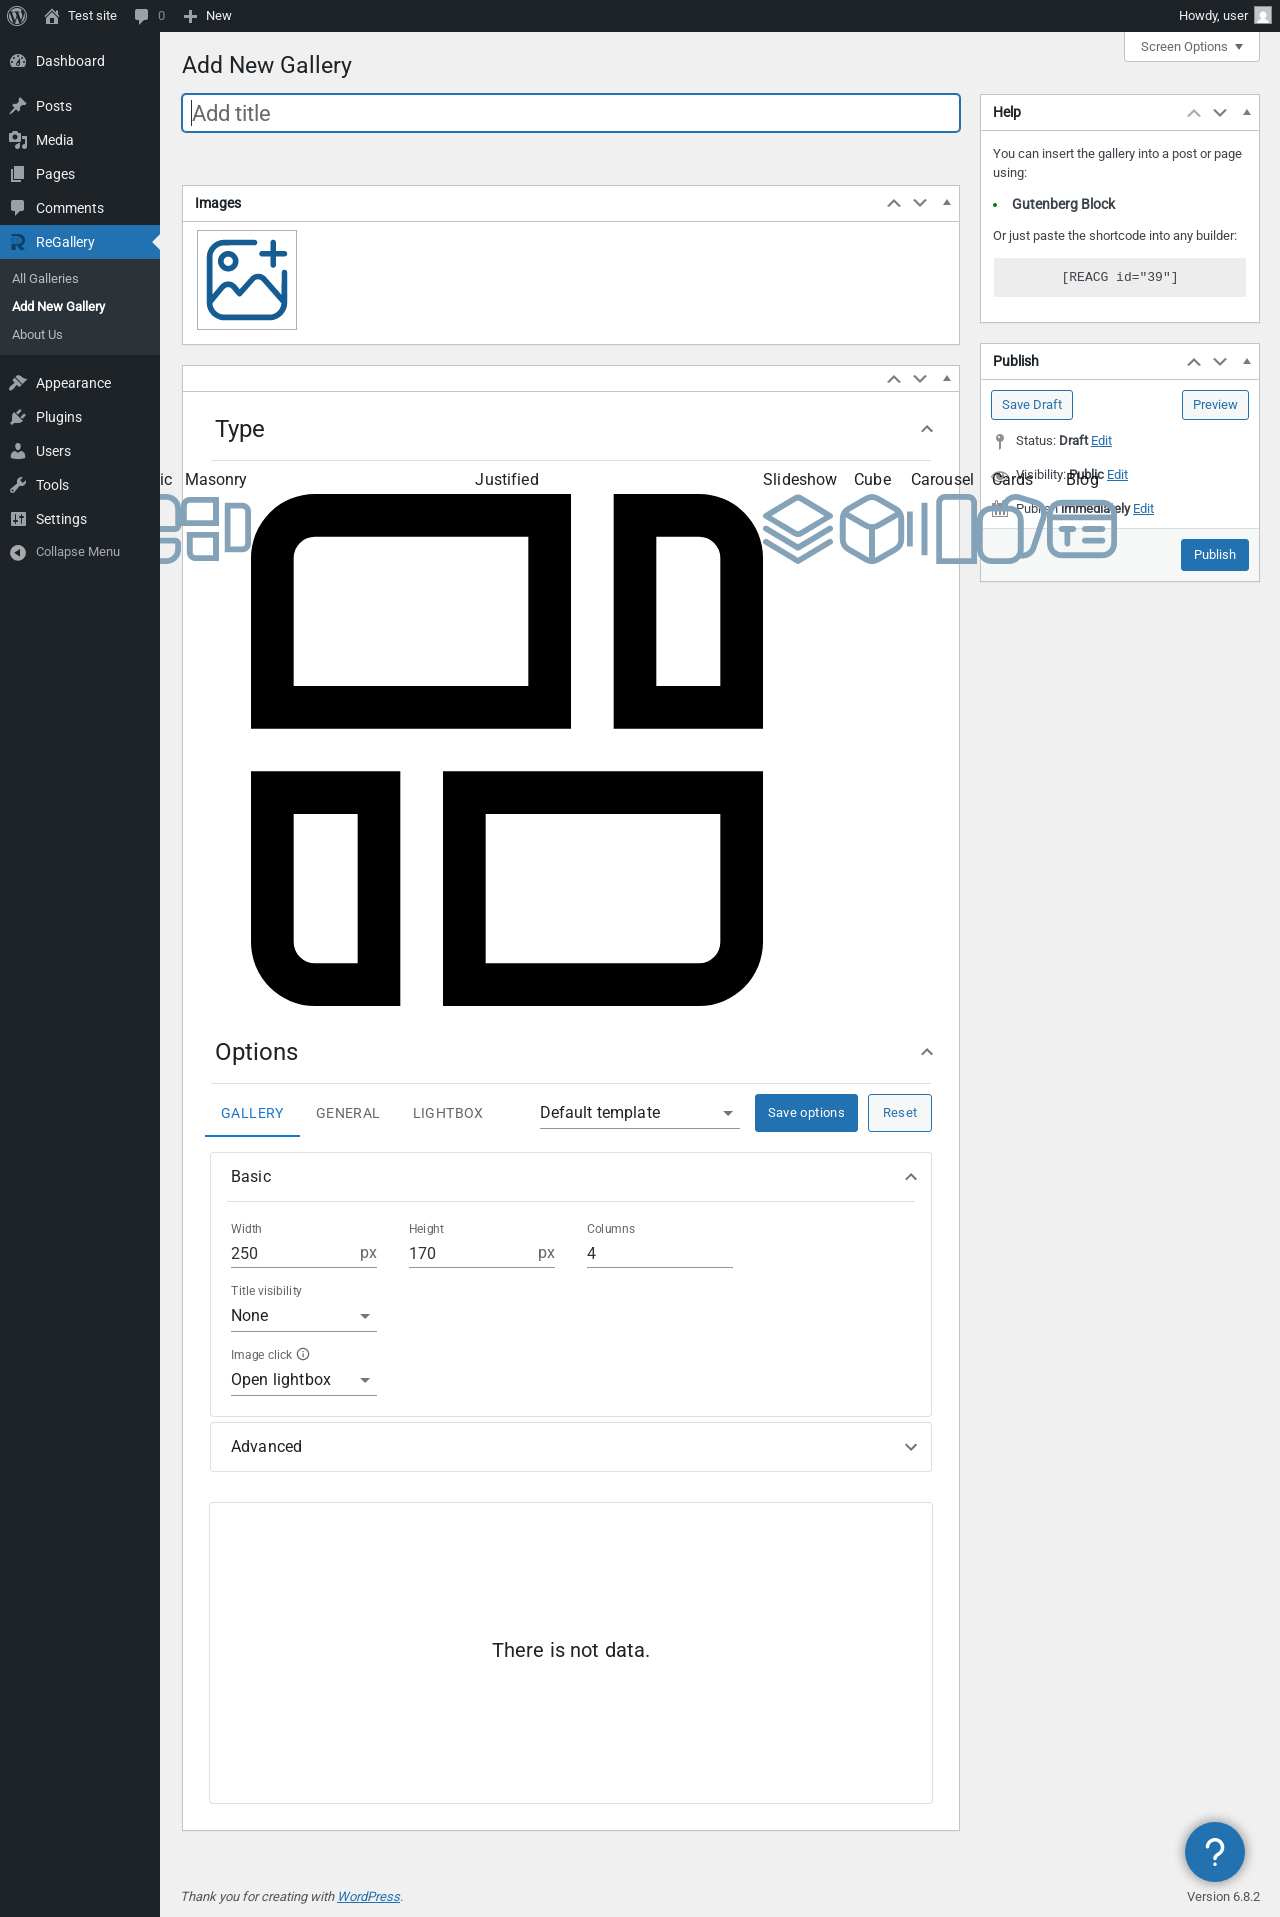Open About Us submenu item
1280x1917 pixels.
pos(37,335)
